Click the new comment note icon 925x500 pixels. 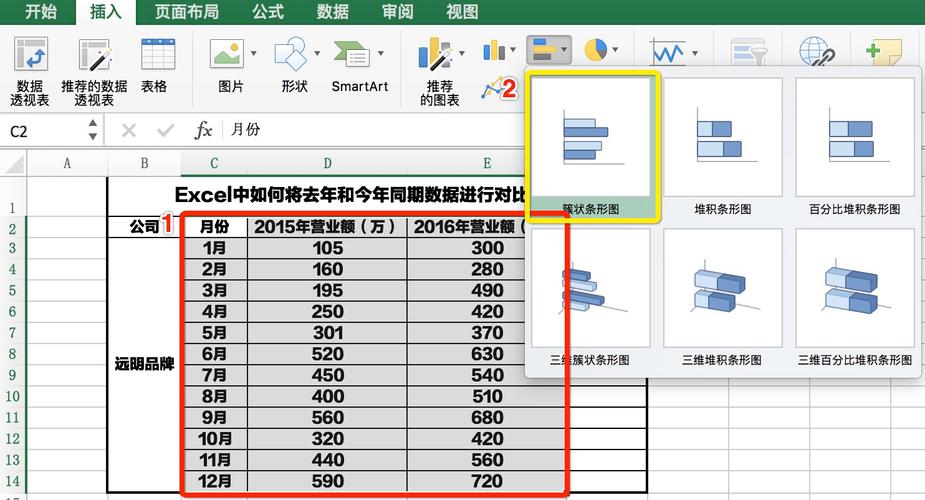[x=884, y=52]
